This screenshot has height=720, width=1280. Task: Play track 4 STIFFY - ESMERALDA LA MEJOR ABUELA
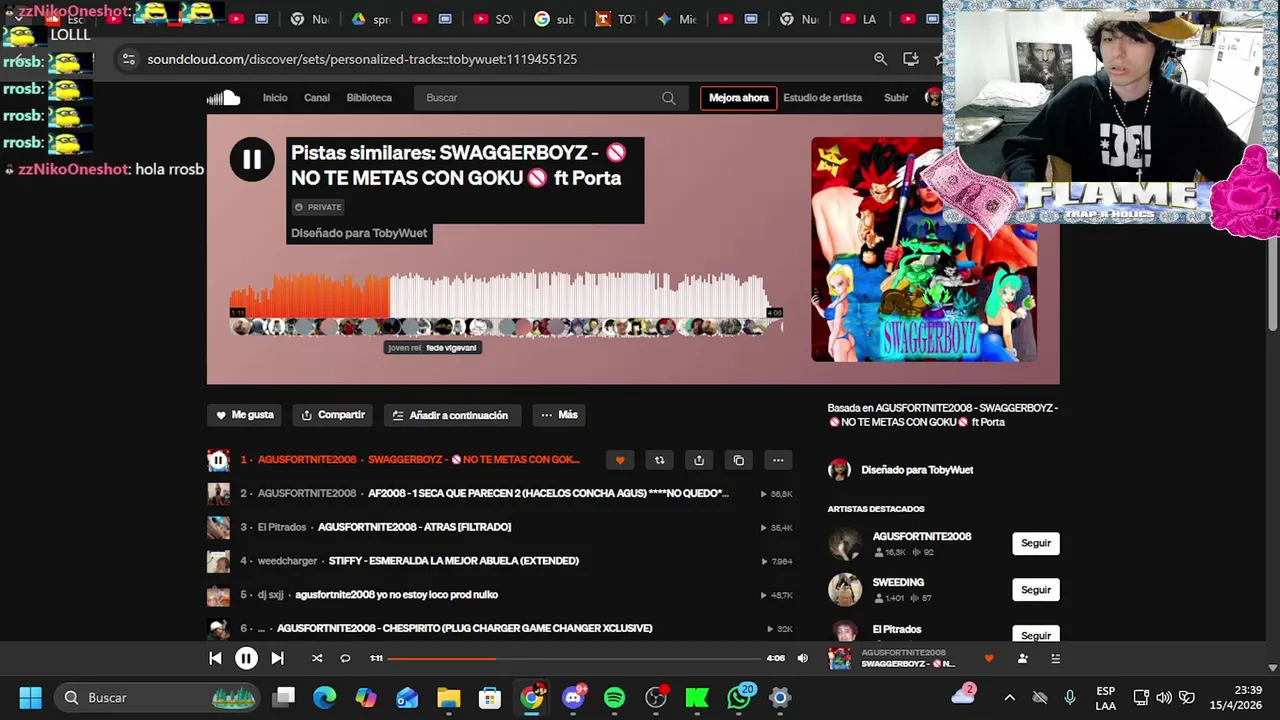454,561
